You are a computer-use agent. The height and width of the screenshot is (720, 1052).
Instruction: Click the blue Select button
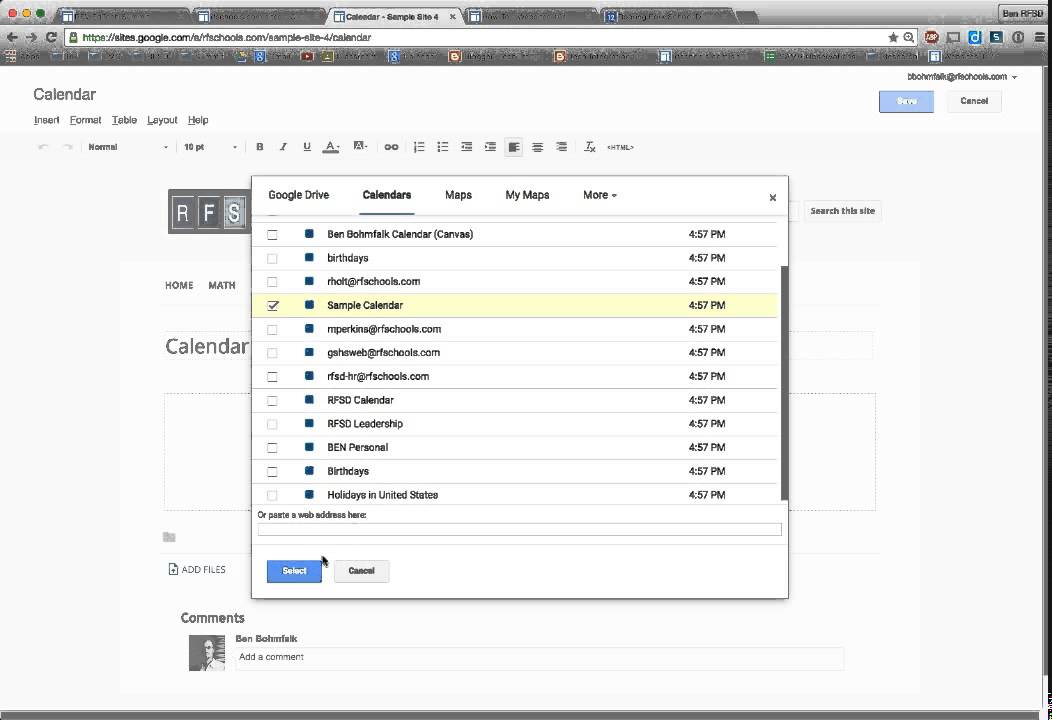(294, 571)
